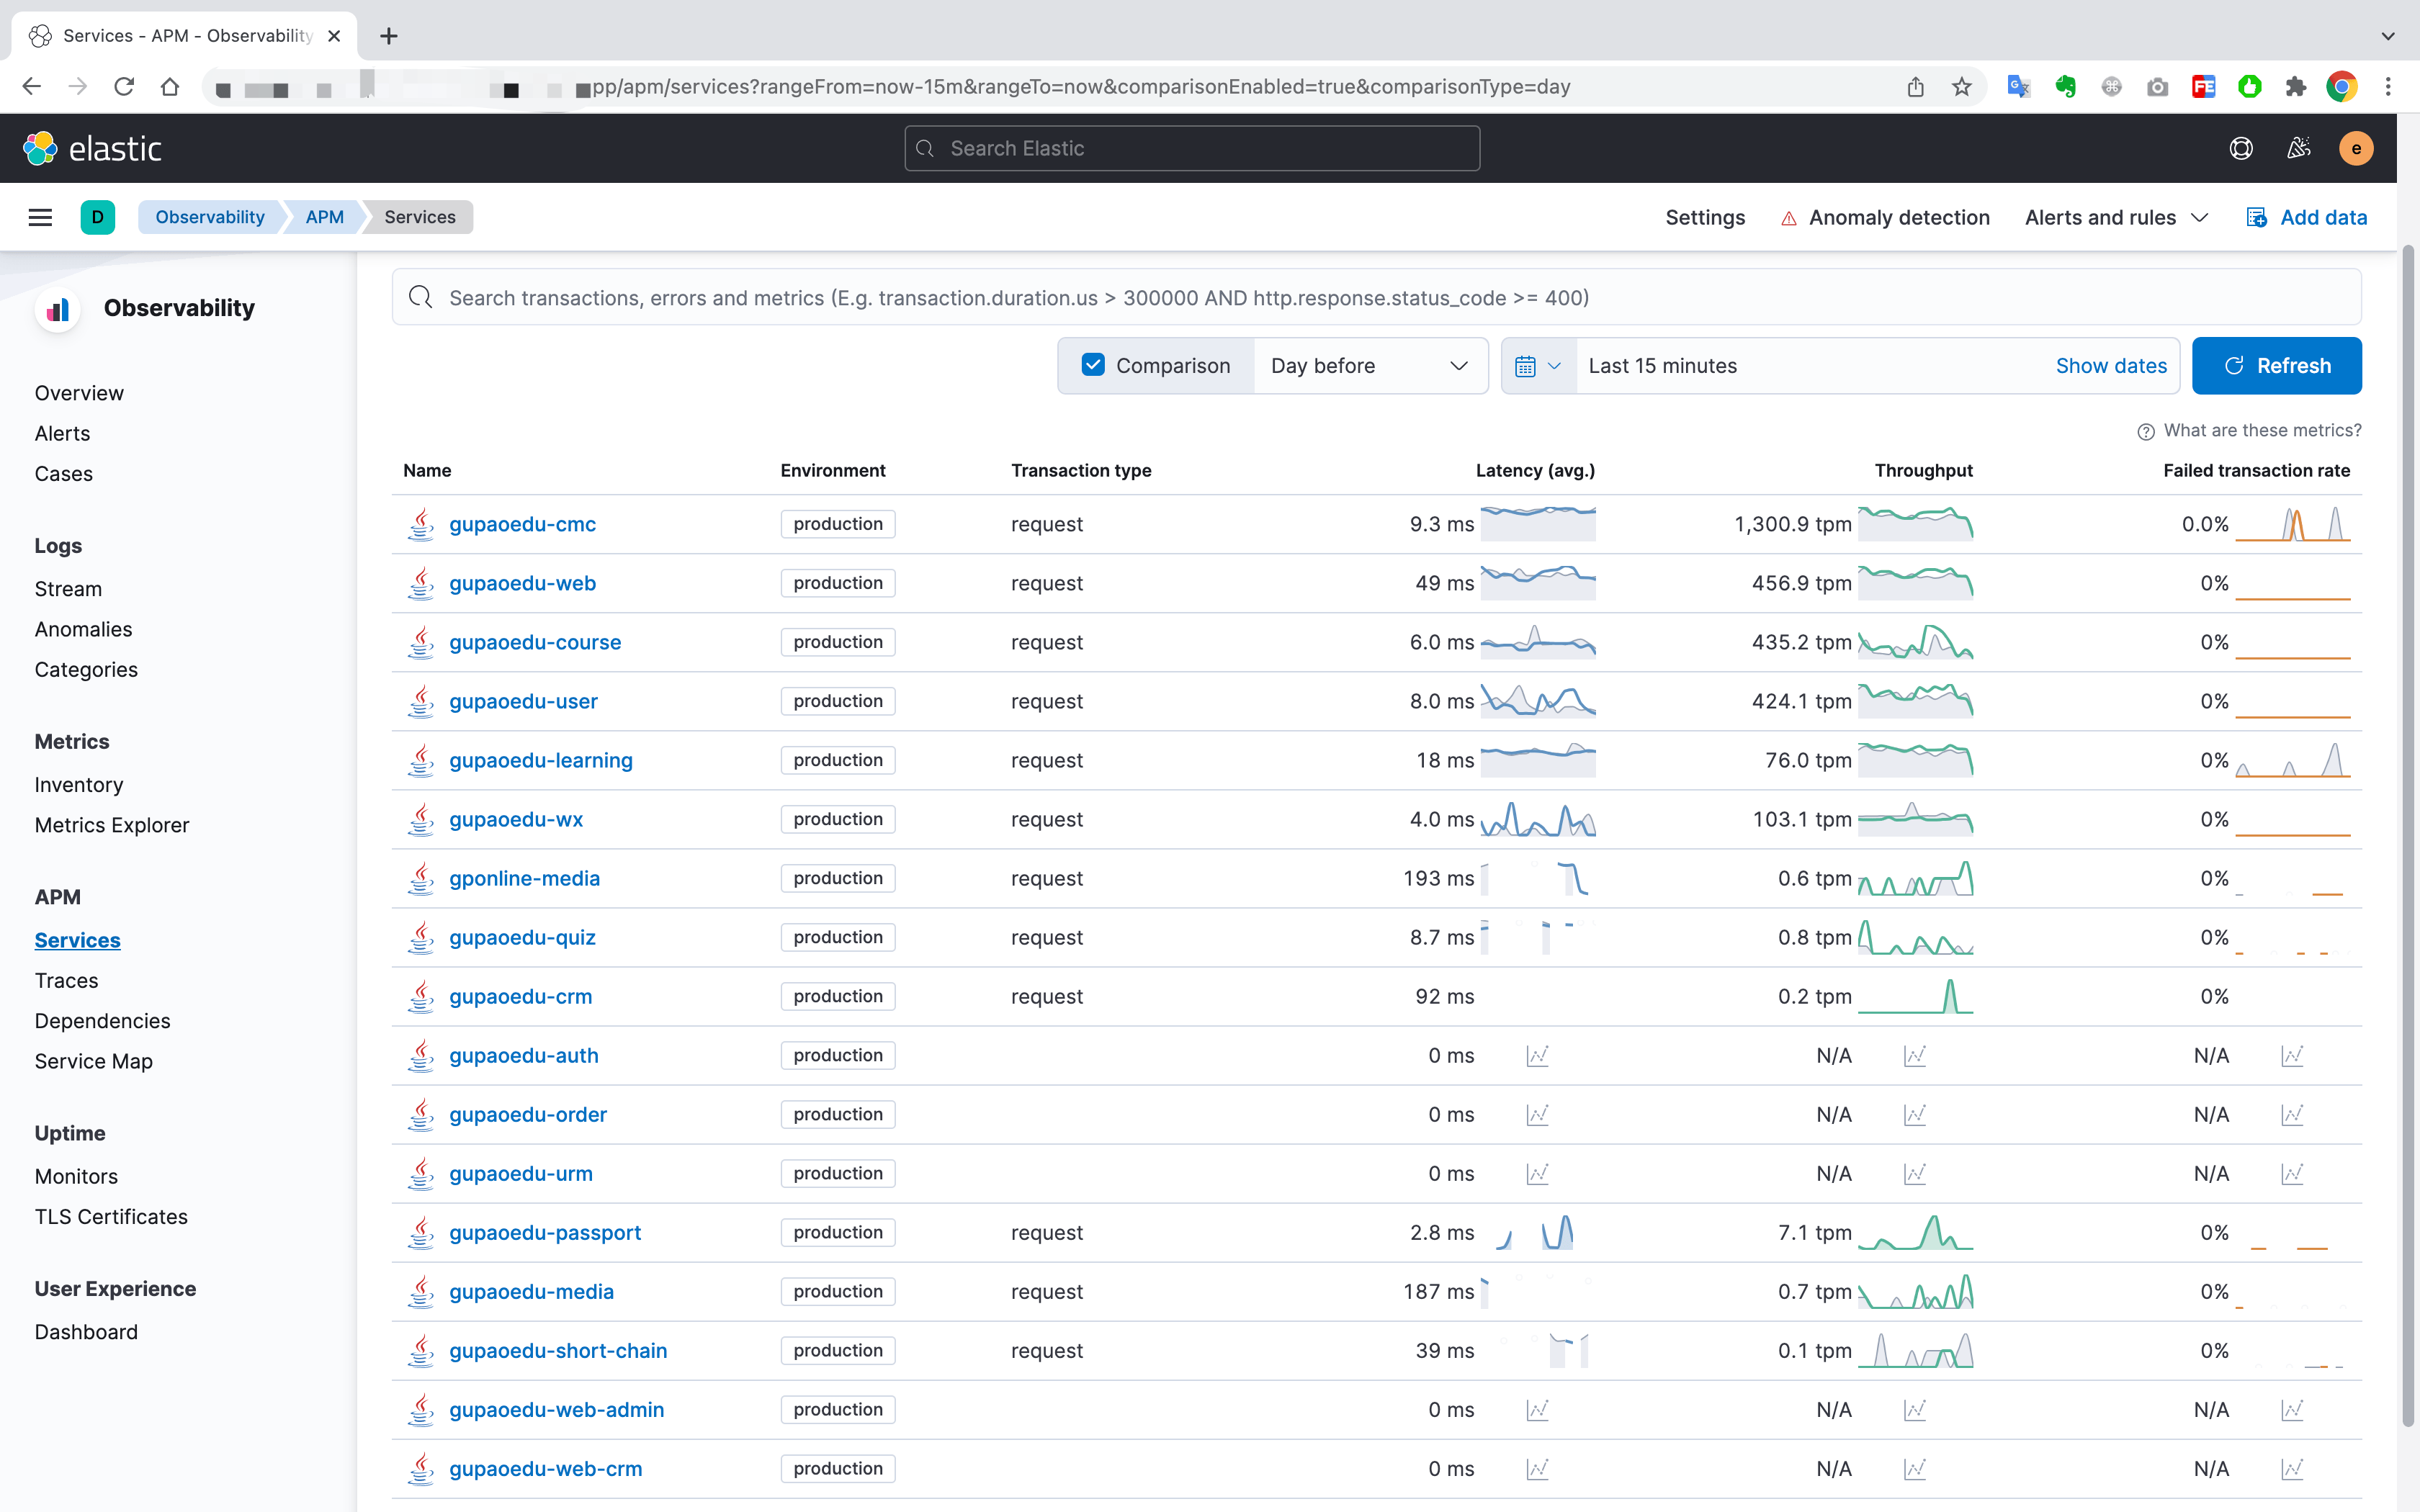2420x1512 pixels.
Task: Open Stream under Logs in sidebar
Action: click(68, 589)
